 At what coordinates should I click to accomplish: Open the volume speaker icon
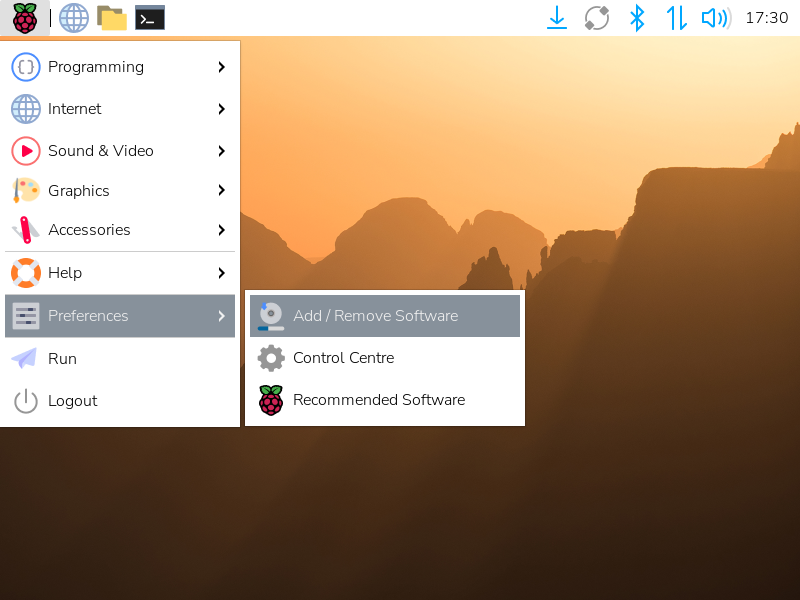click(x=715, y=18)
